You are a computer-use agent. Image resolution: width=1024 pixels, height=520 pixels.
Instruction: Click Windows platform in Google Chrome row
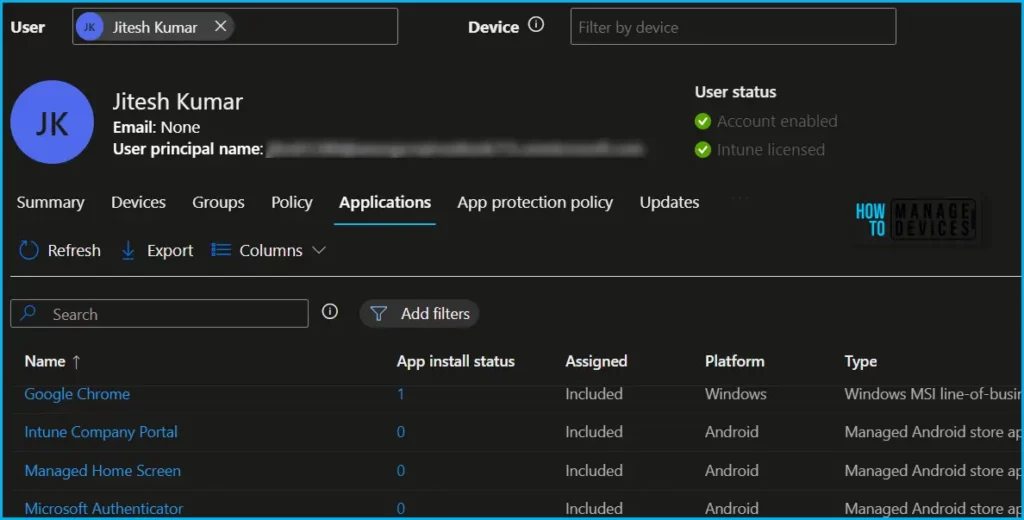click(x=735, y=394)
